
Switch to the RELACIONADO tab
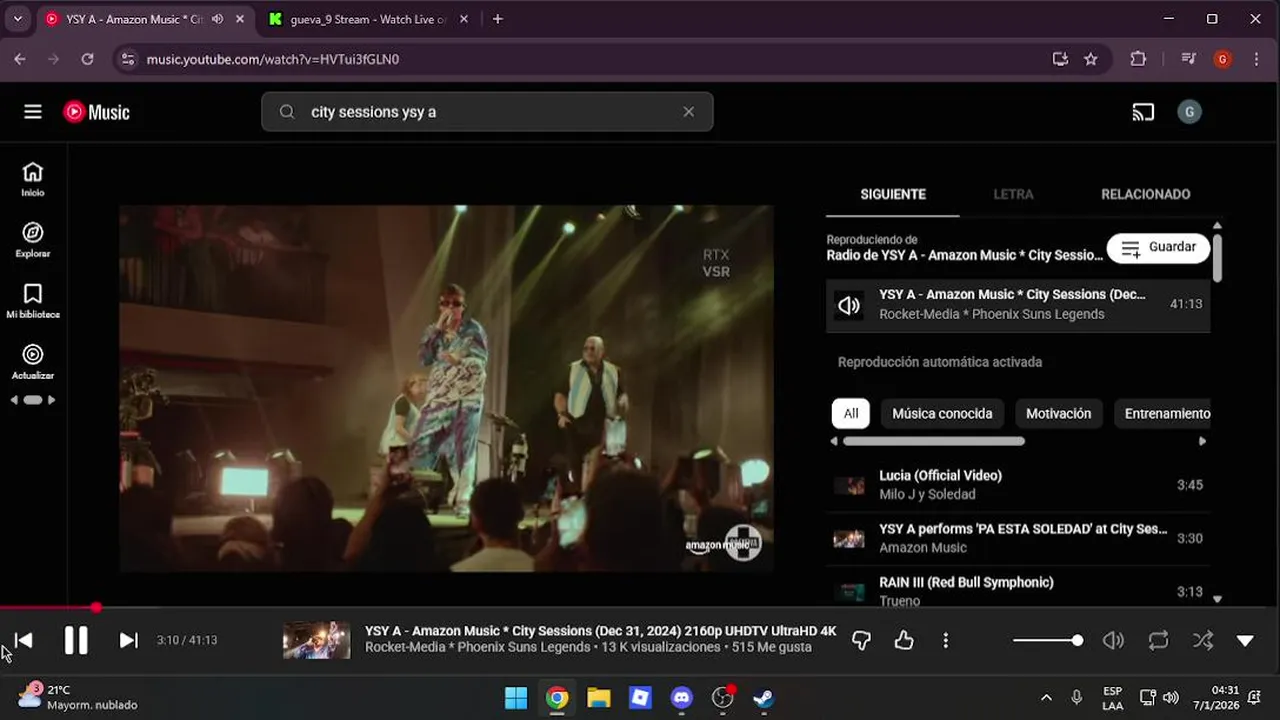pos(1145,194)
